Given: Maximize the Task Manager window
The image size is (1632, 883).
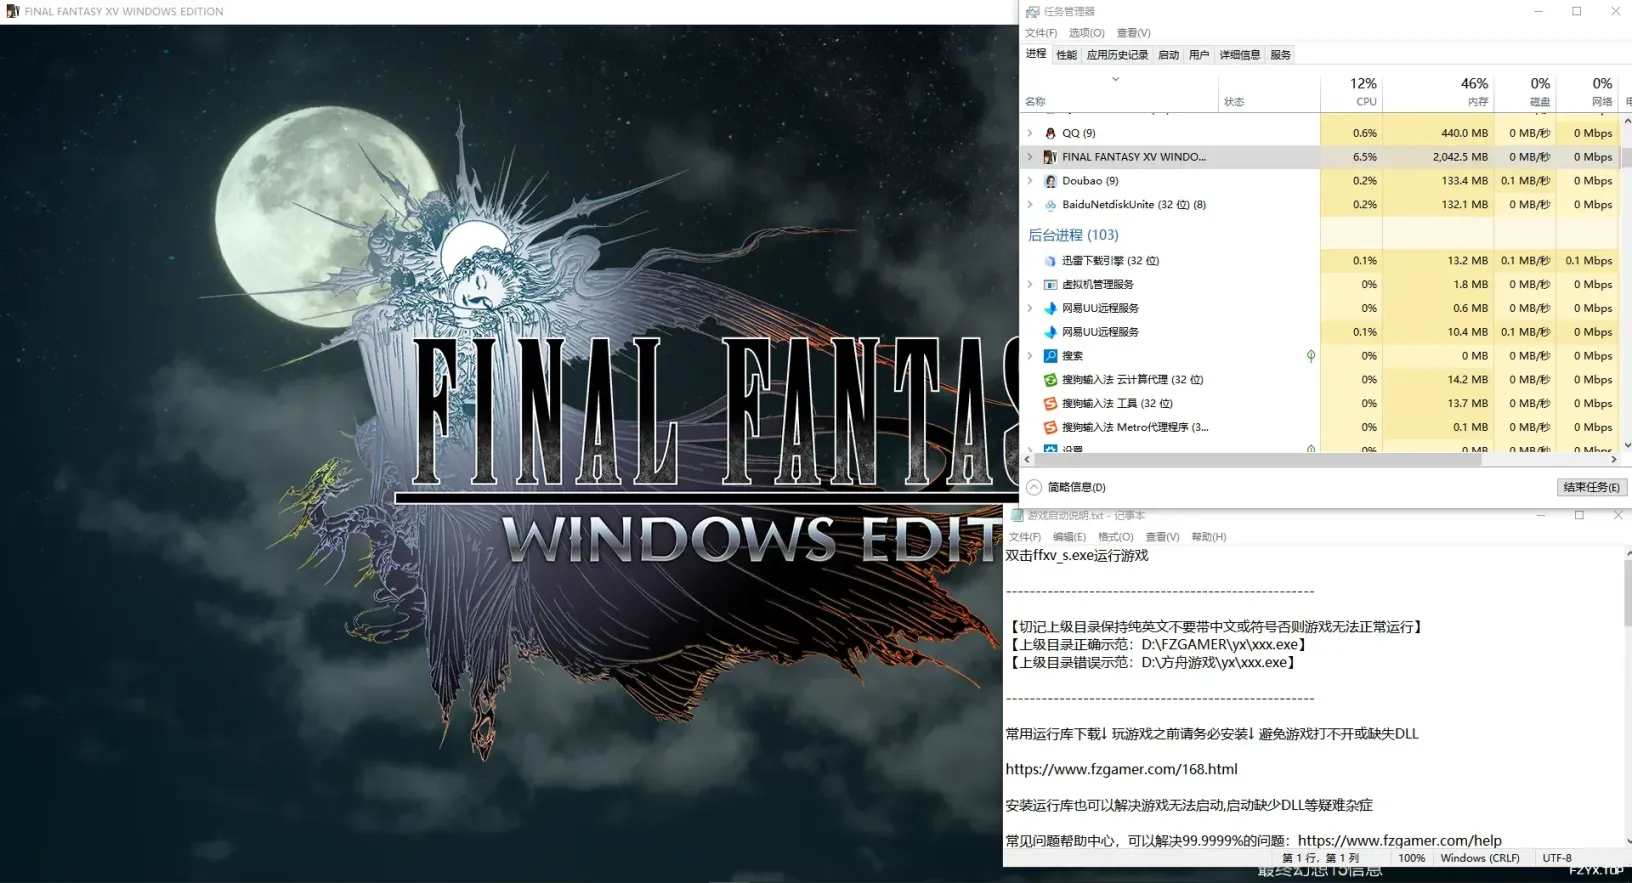Looking at the screenshot, I should coord(1576,12).
